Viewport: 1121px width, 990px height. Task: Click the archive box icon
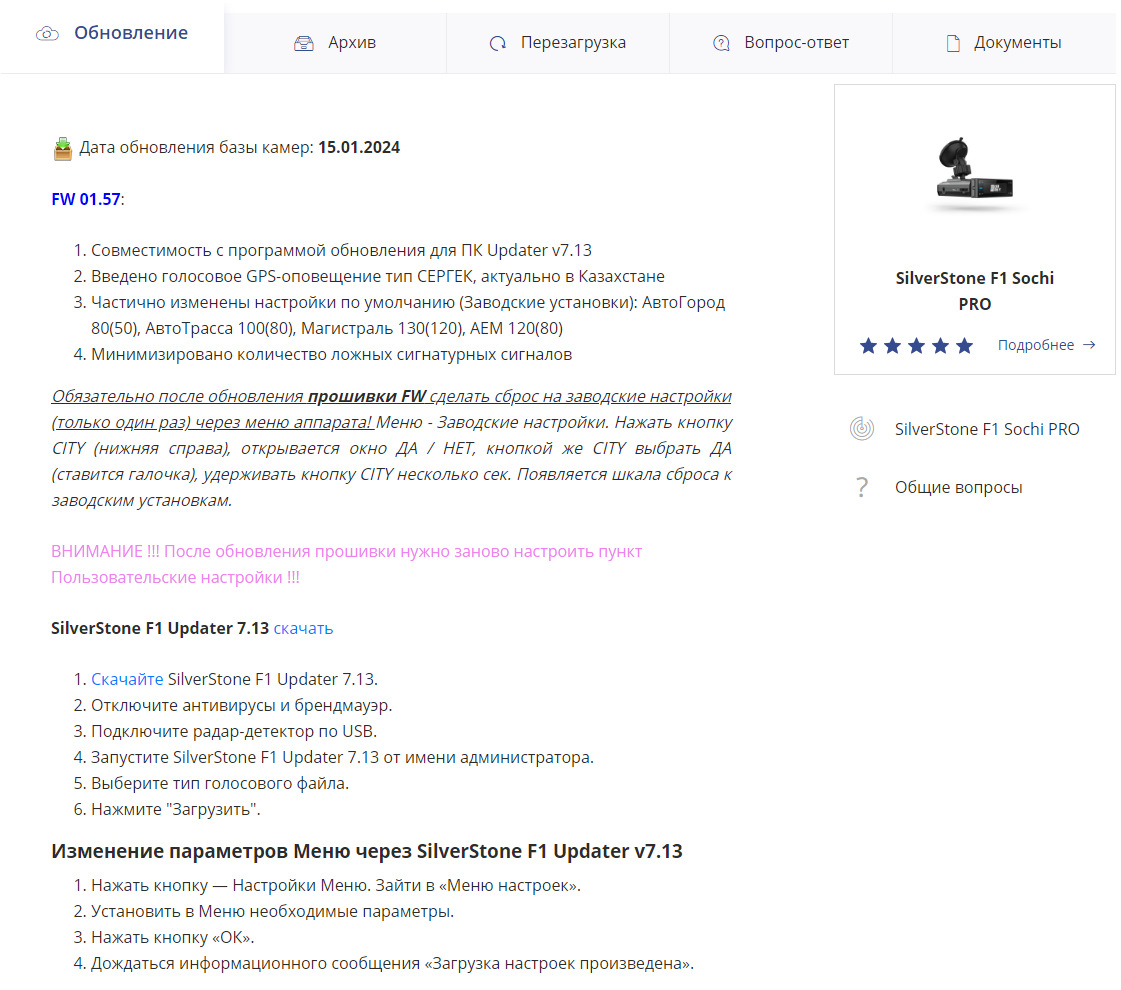(x=304, y=44)
